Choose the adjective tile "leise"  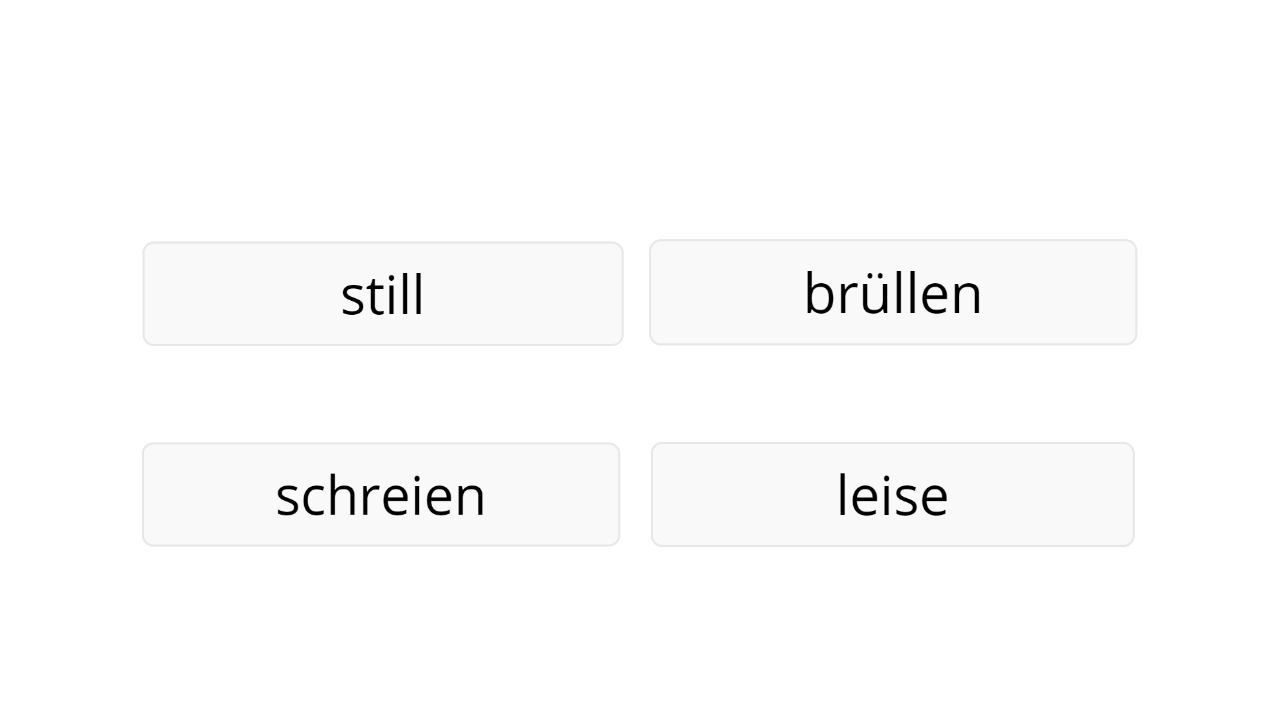[893, 495]
